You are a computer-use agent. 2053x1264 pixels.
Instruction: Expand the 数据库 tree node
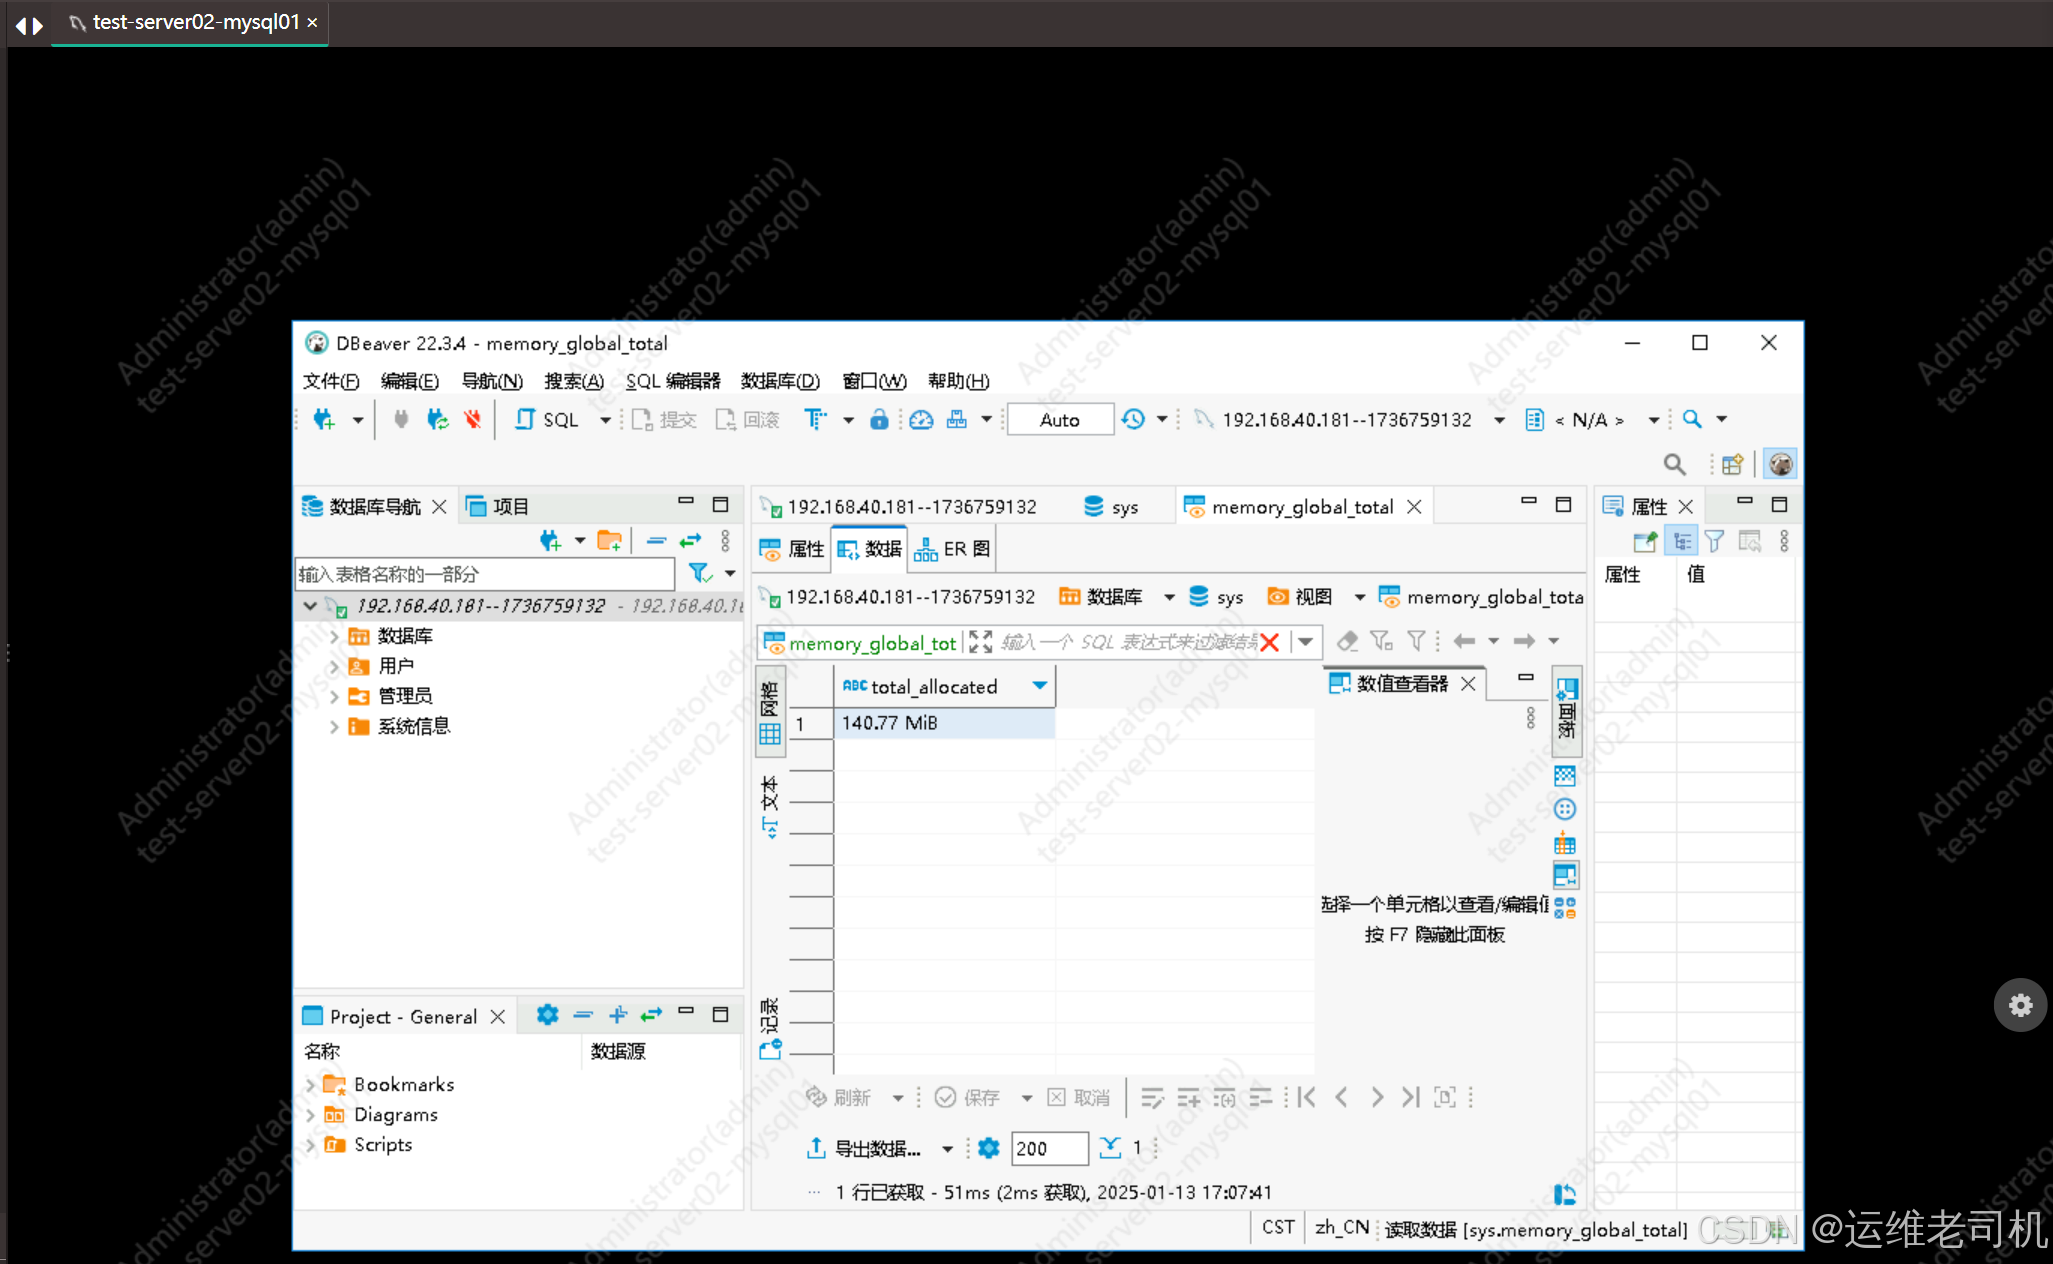click(334, 636)
